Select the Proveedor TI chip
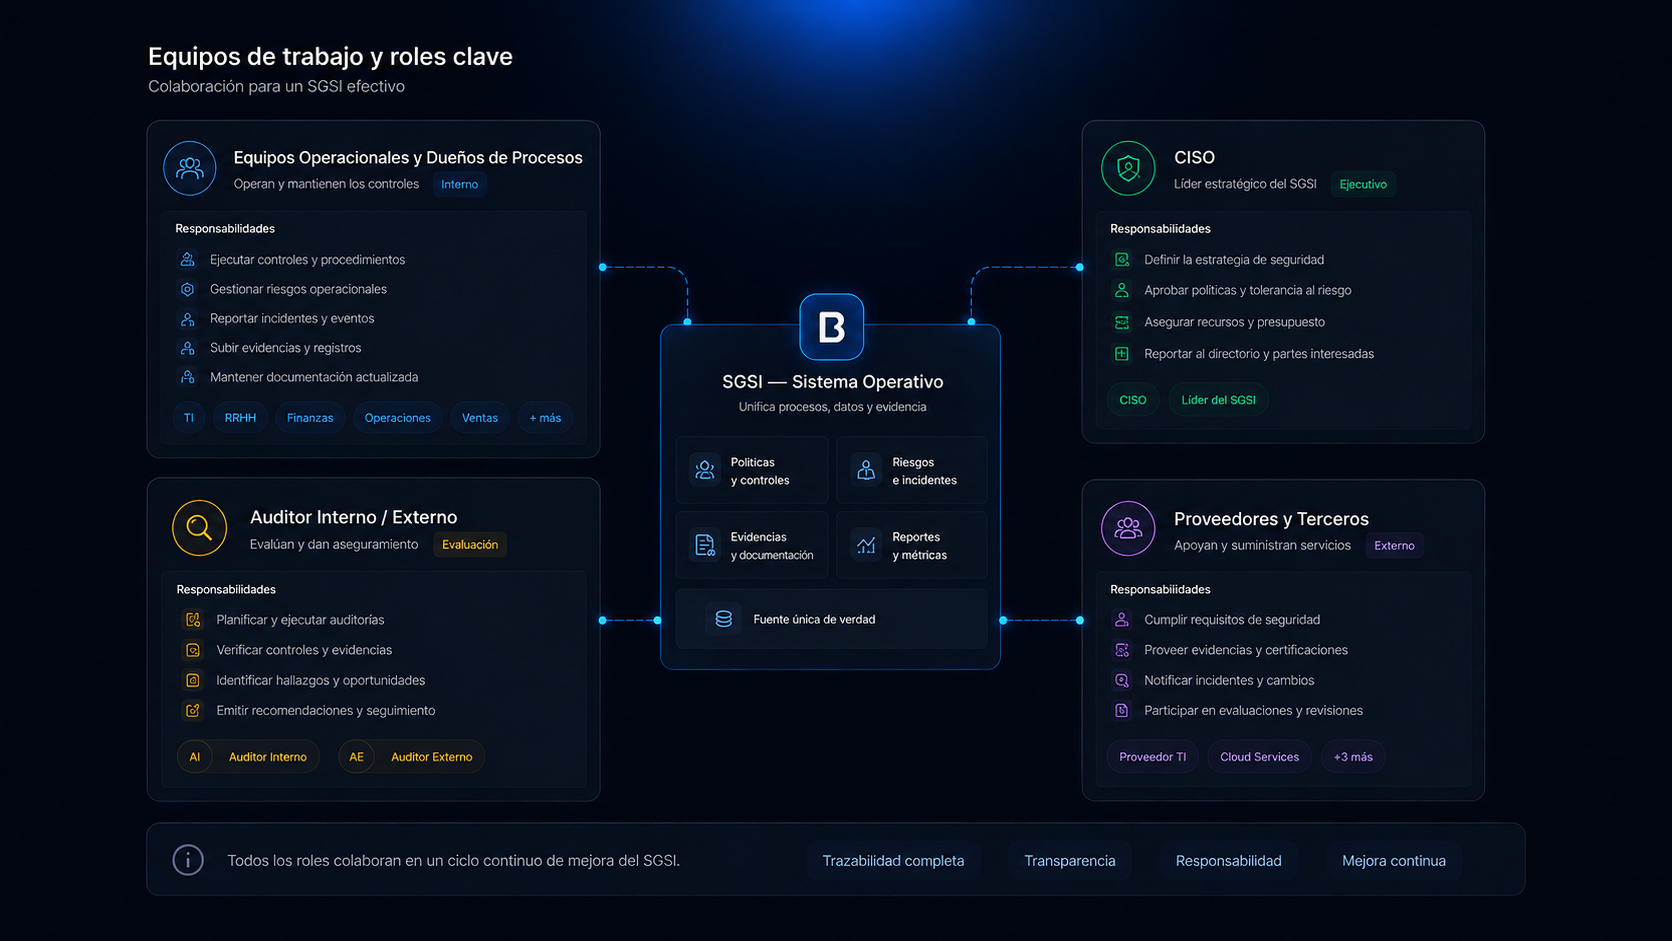This screenshot has height=941, width=1672. (x=1153, y=757)
